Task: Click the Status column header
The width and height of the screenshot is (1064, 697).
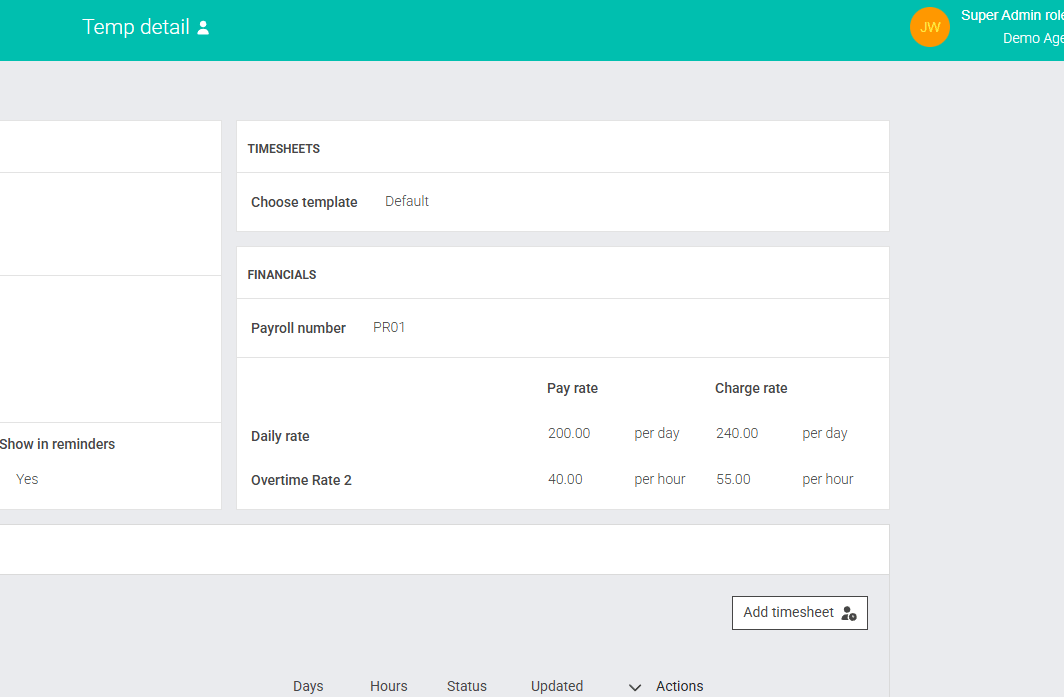Action: pyautogui.click(x=466, y=686)
